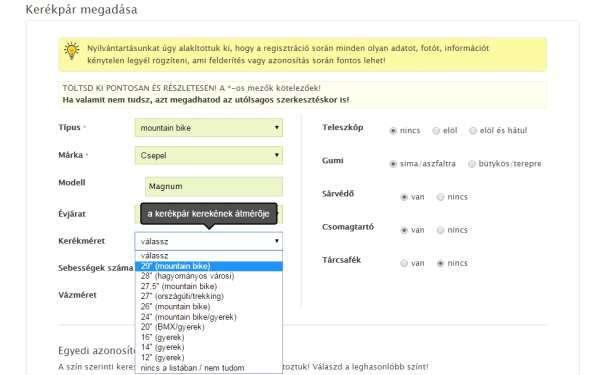Choose 14" (gyerek) wheel size
This screenshot has height=375, width=603.
click(x=209, y=347)
